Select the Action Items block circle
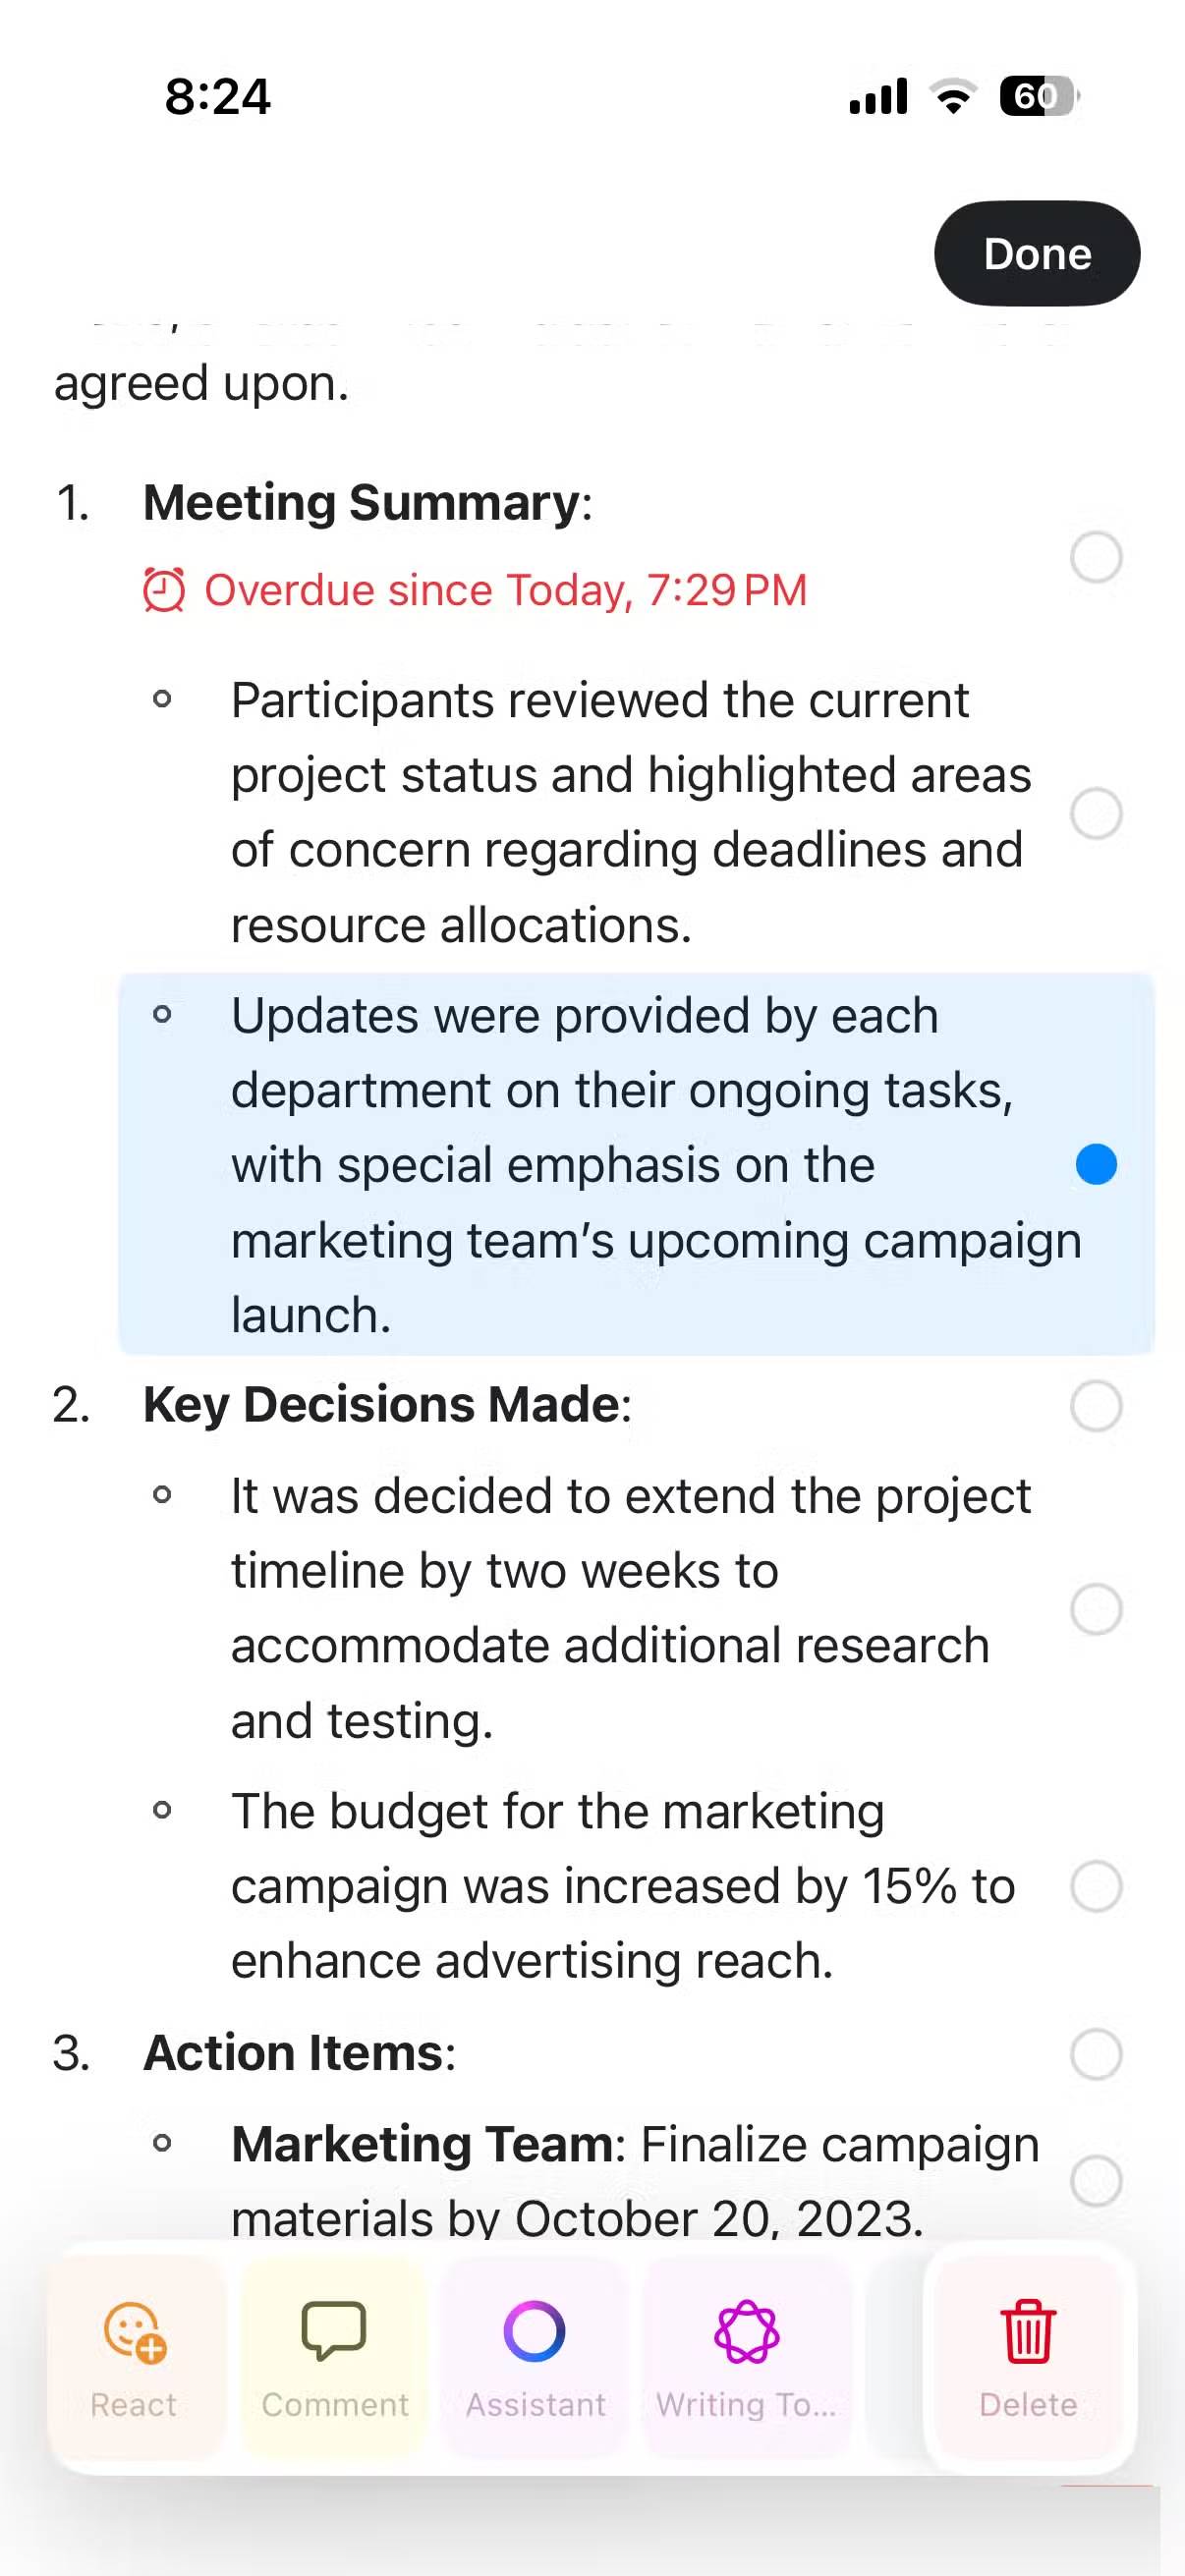 pos(1096,2054)
